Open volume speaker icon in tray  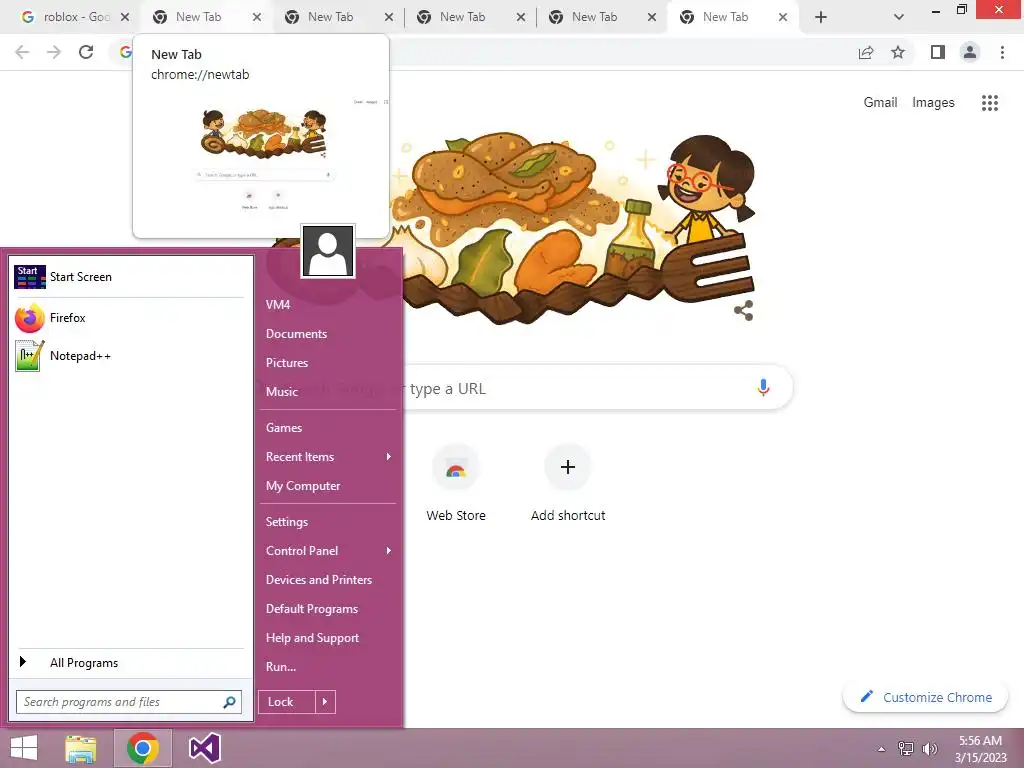(929, 749)
